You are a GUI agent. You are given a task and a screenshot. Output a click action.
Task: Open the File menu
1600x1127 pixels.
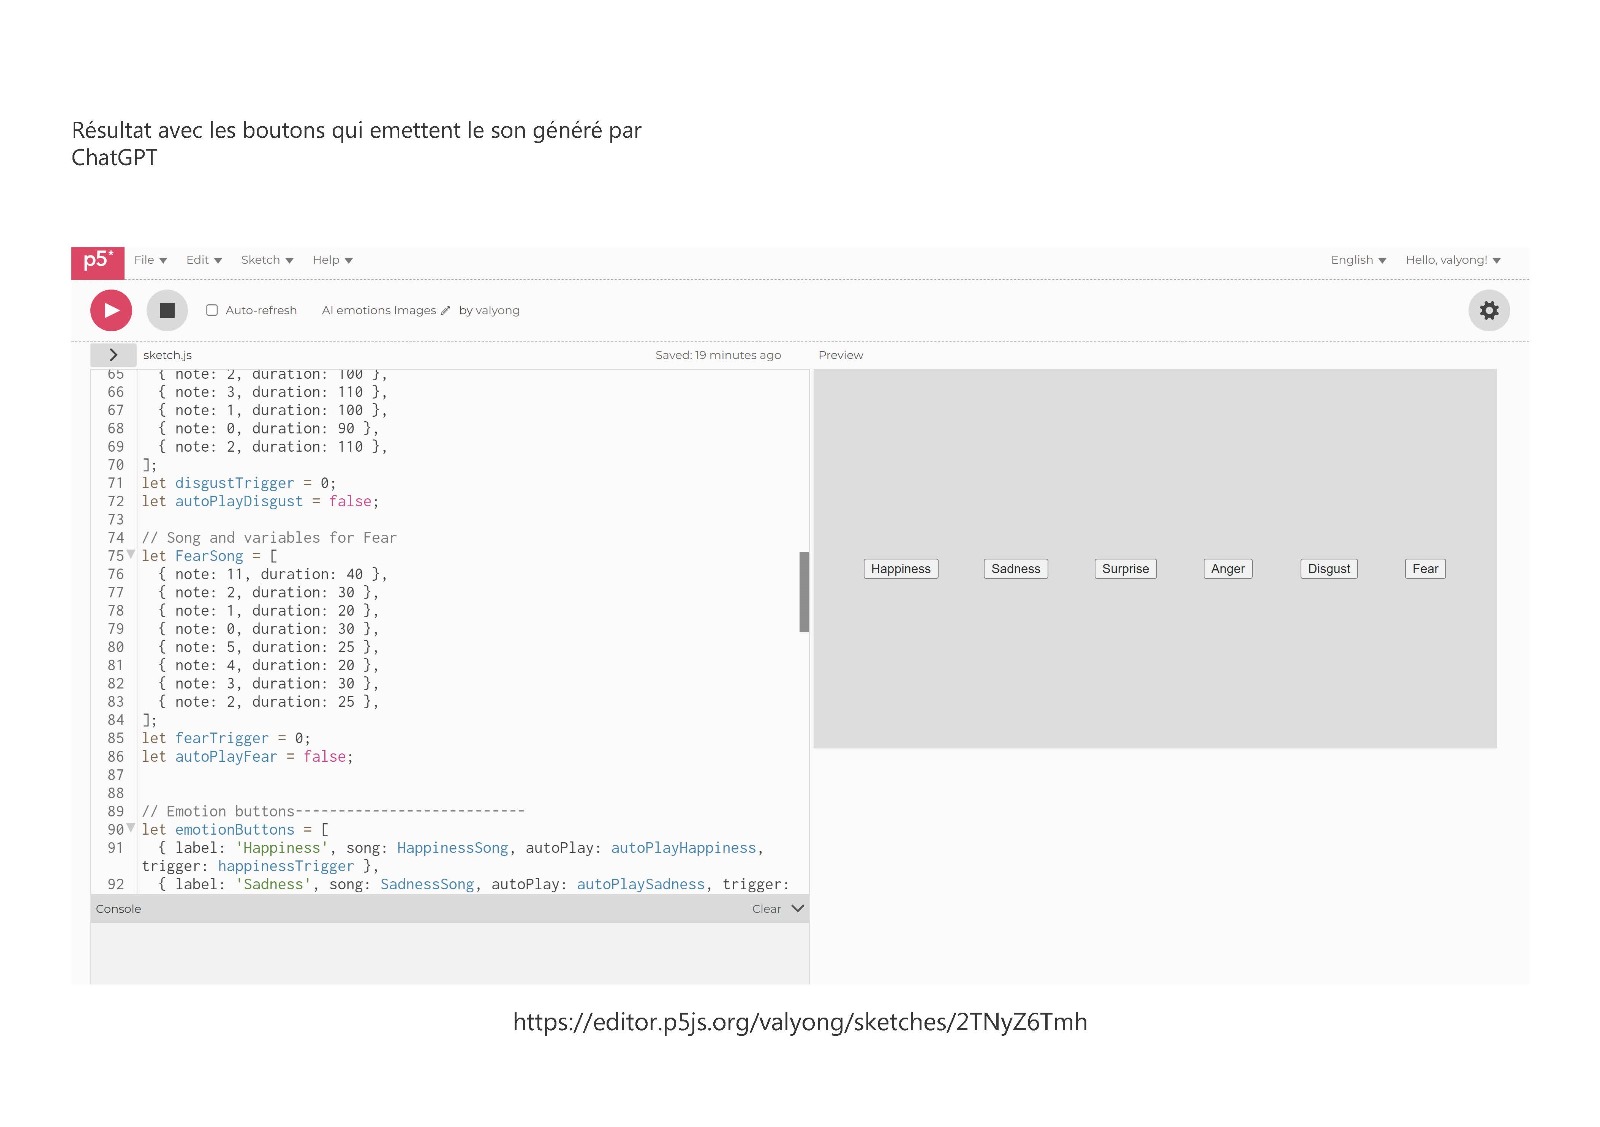click(150, 260)
